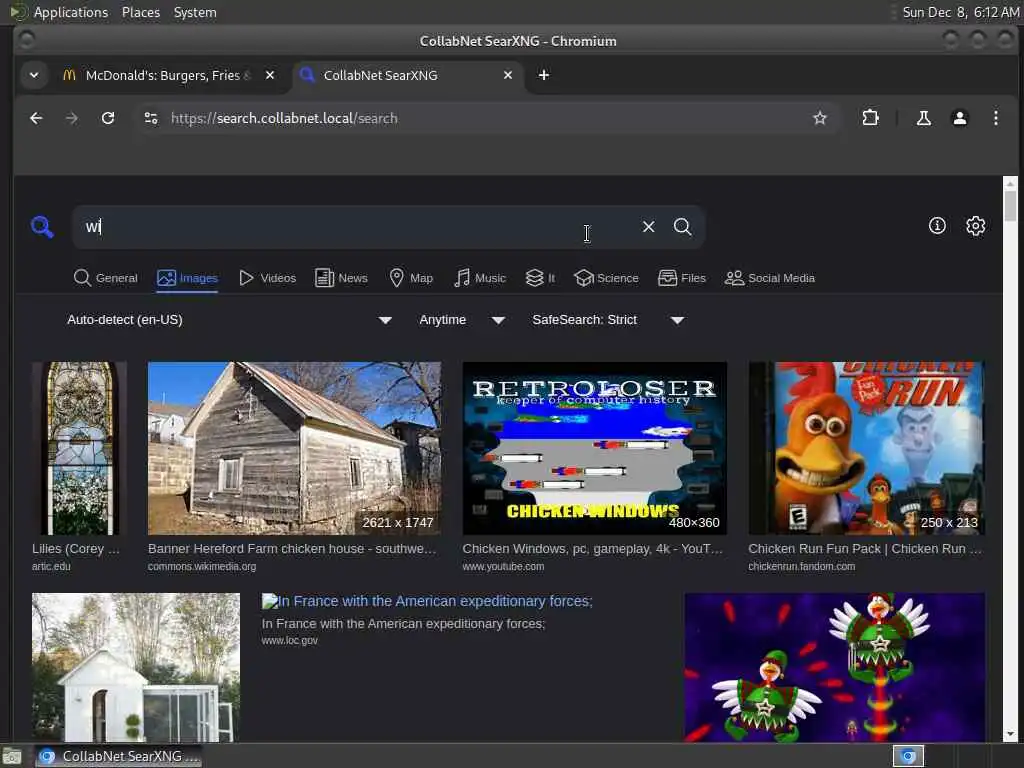
Task: Switch to the Music category
Action: point(480,278)
